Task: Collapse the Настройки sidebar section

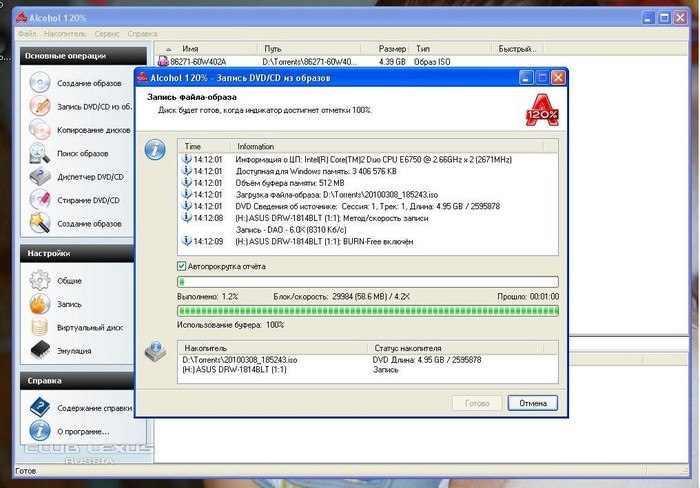Action: click(x=125, y=256)
